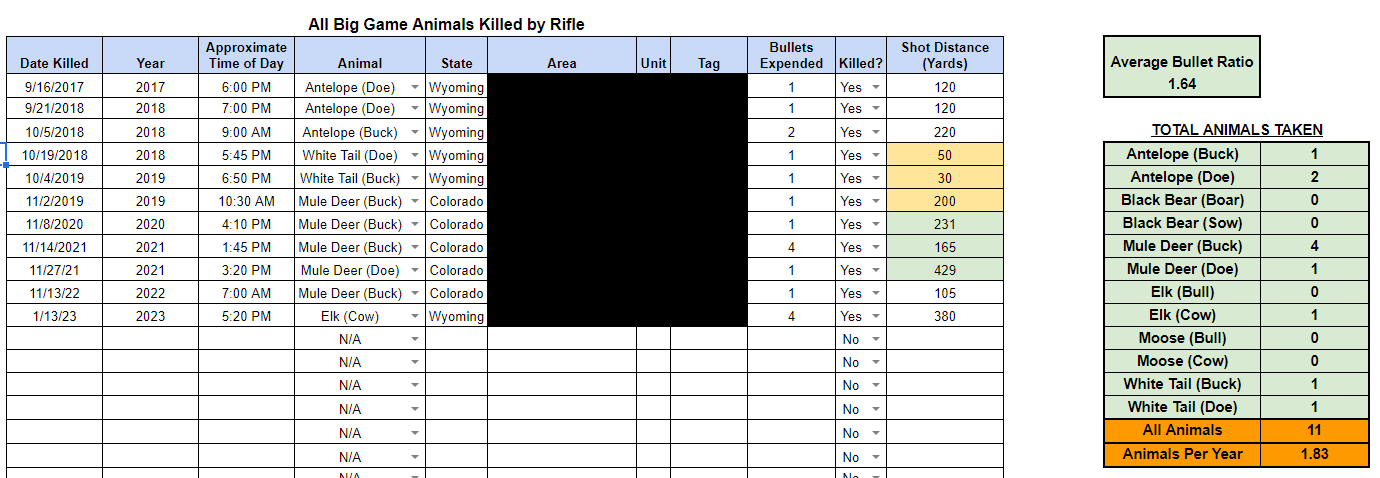Select the 10:30 AM time of day cell
This screenshot has width=1380, height=478.
point(246,201)
